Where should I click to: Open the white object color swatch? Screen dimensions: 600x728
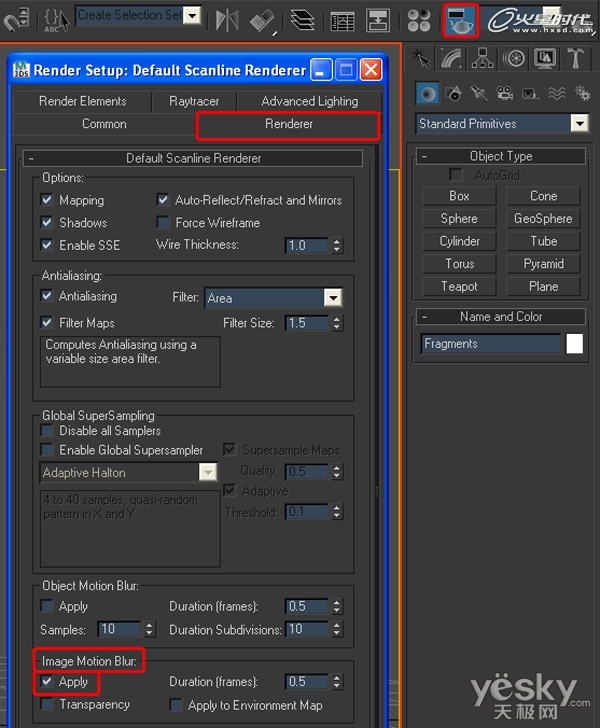[574, 344]
